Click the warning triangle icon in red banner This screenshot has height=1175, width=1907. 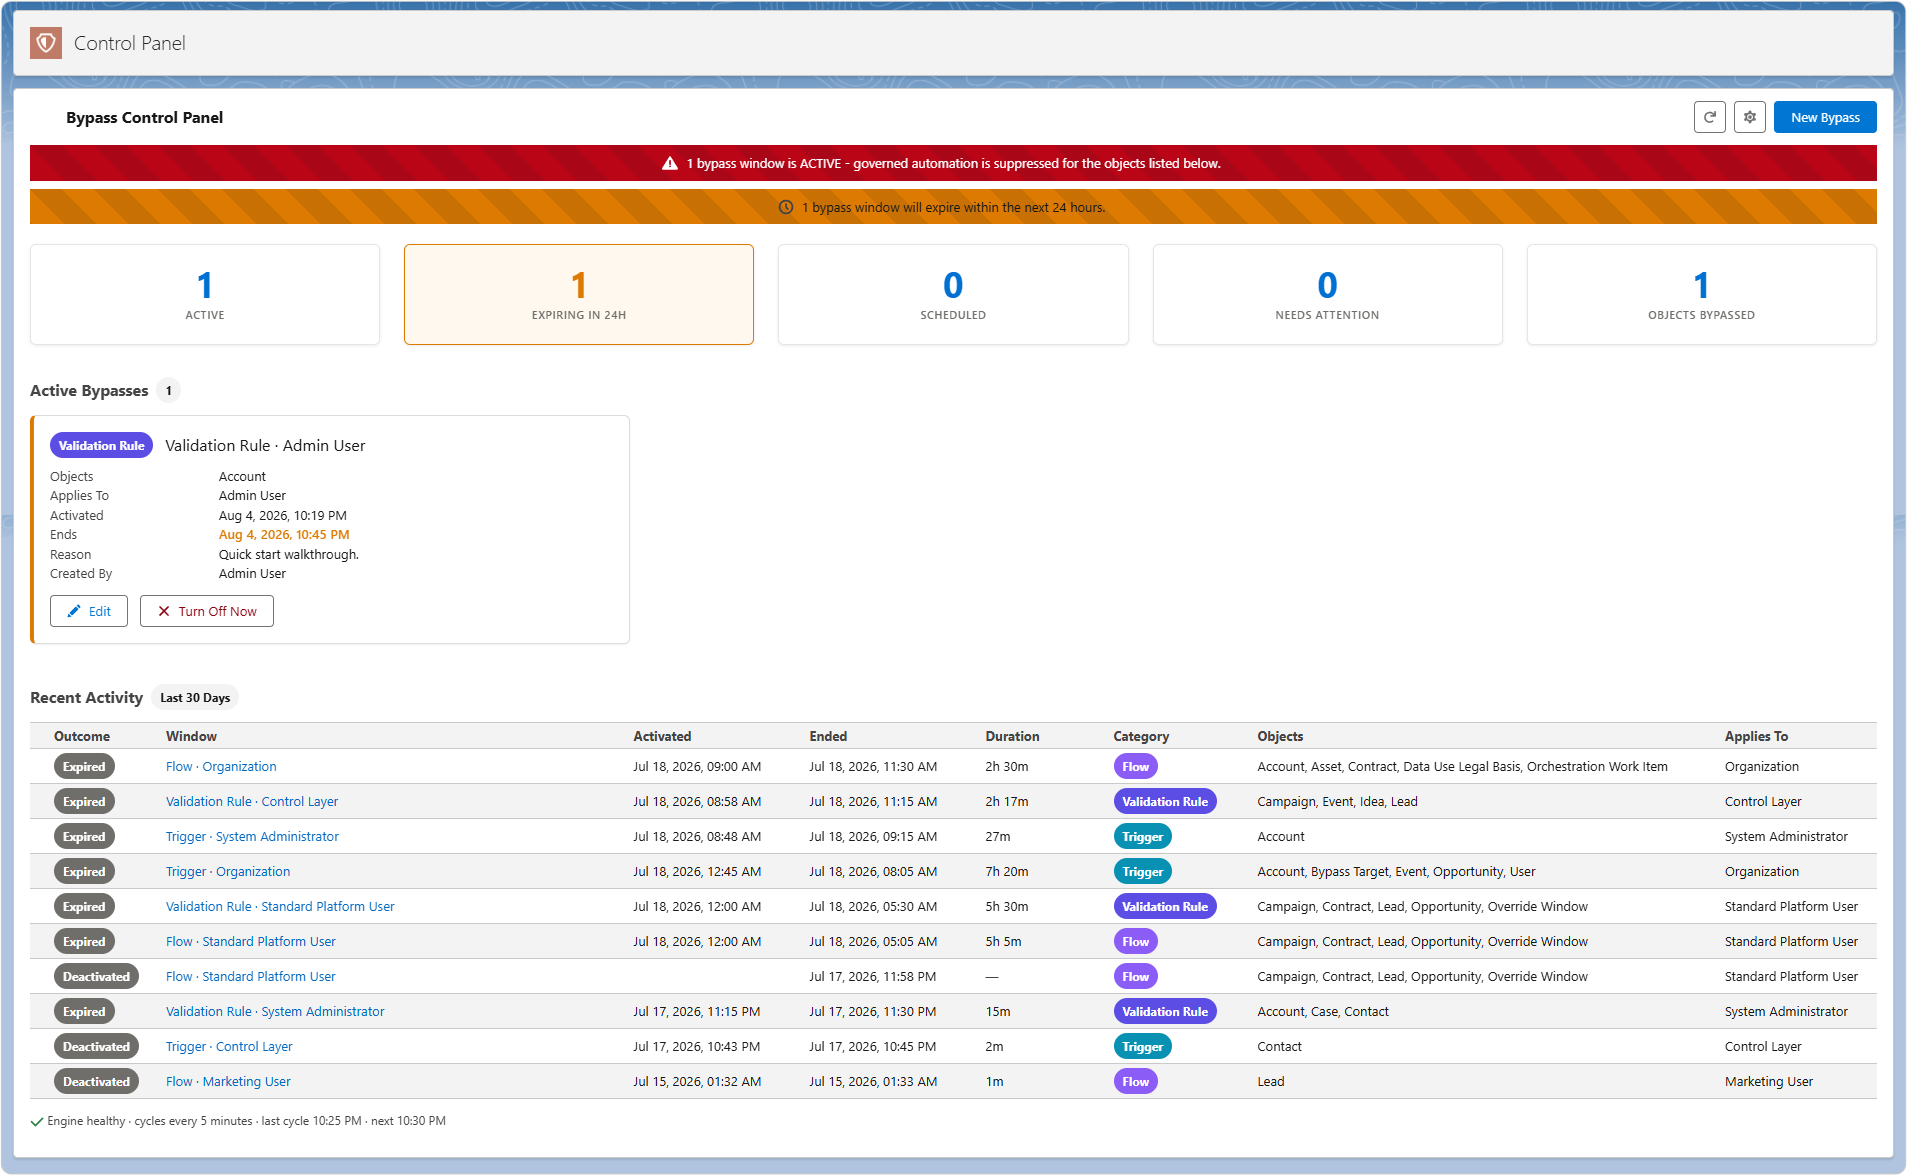pos(670,163)
